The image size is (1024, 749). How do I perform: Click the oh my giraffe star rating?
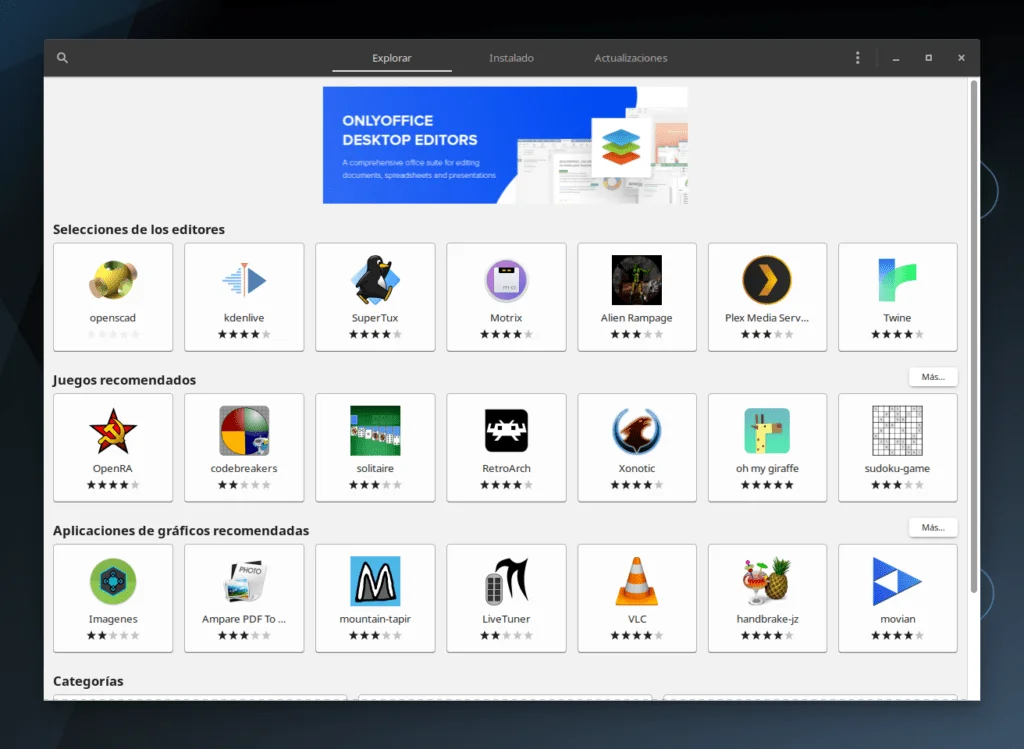[x=767, y=485]
